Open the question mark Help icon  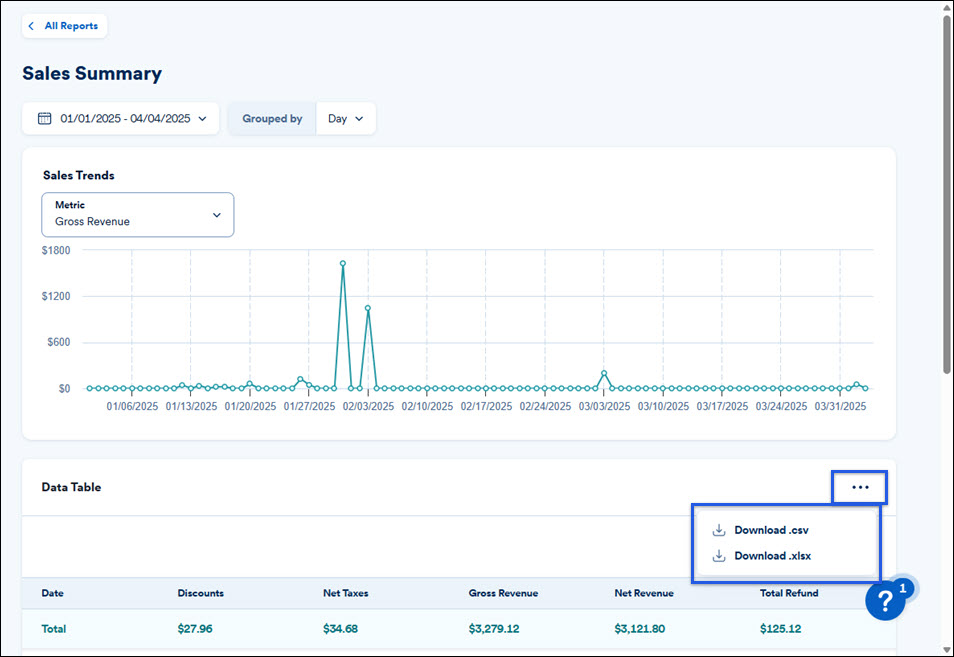click(885, 600)
